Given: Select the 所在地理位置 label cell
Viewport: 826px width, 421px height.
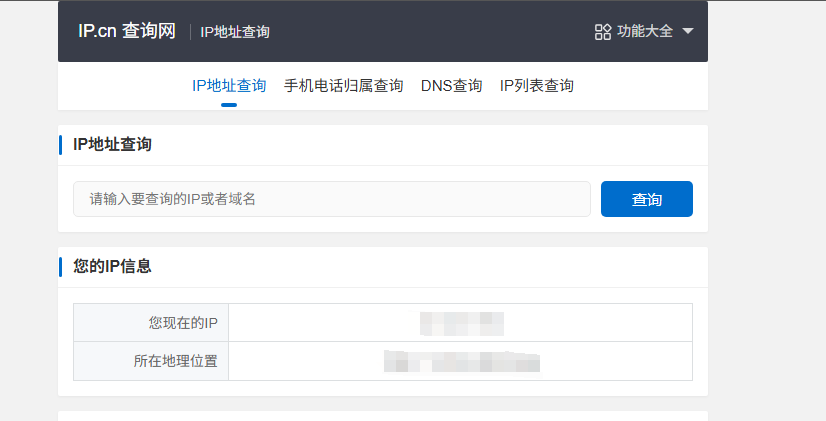Looking at the screenshot, I should pos(151,361).
